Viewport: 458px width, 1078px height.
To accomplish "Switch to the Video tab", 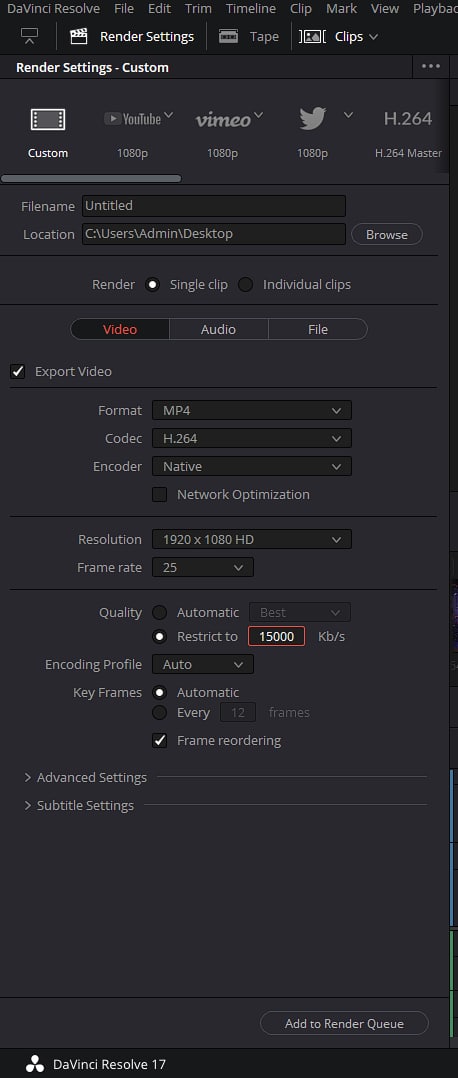I will point(120,329).
